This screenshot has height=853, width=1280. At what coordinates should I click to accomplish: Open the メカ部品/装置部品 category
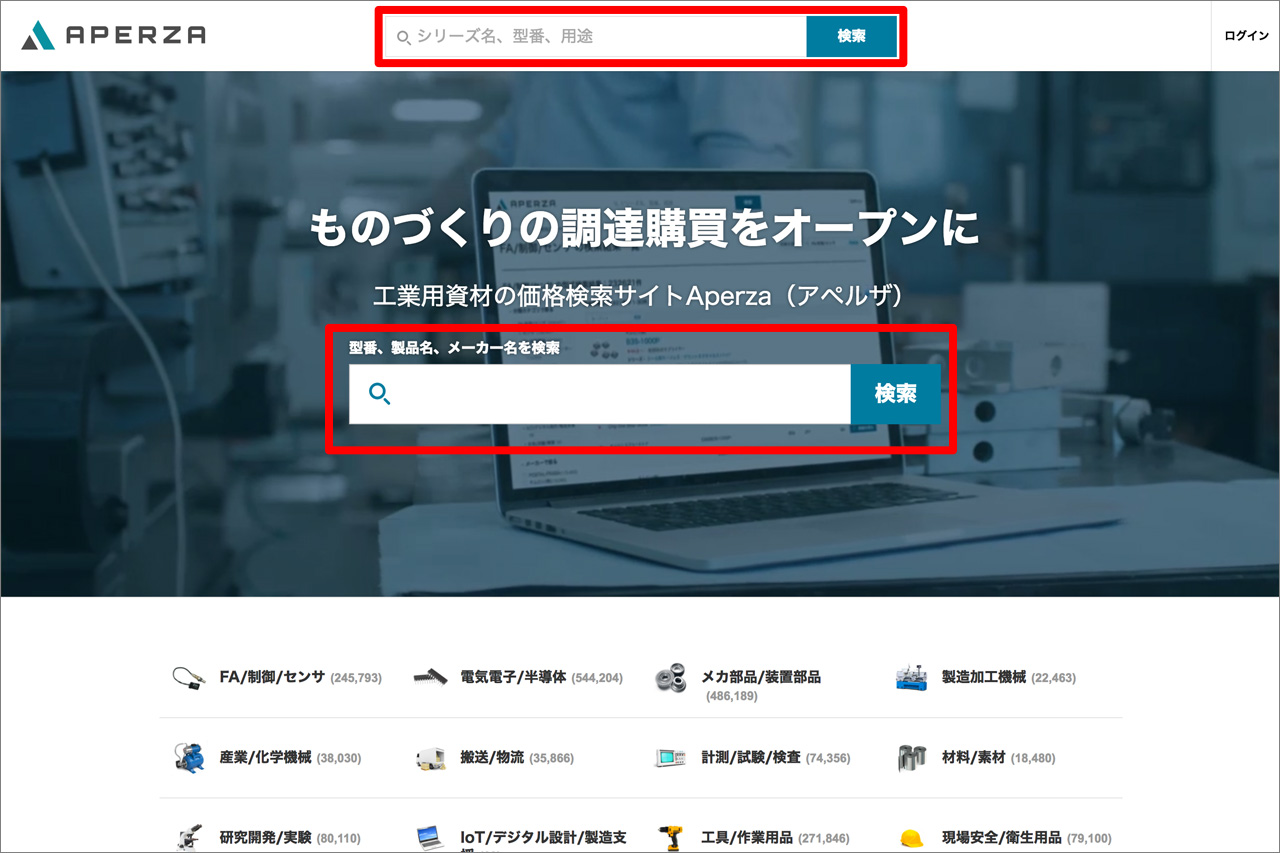761,677
